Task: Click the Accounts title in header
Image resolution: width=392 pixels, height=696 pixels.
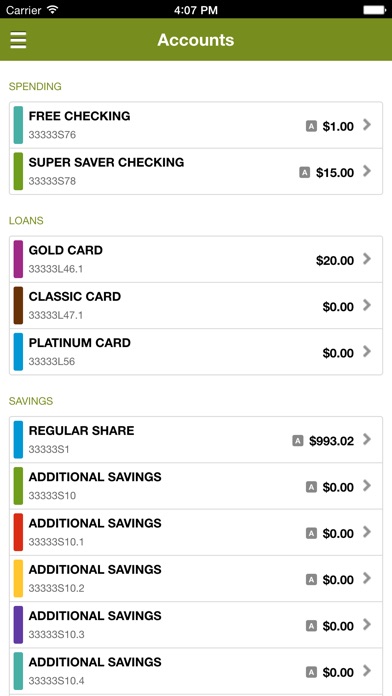Action: [x=196, y=40]
